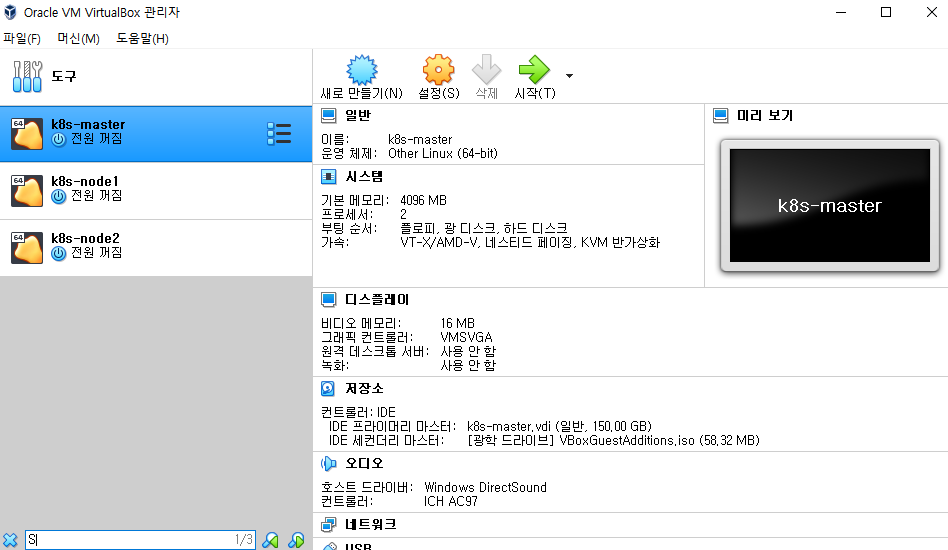This screenshot has height=550, width=948.
Task: Select the k8s-node1 VM icon
Action: coord(27,190)
